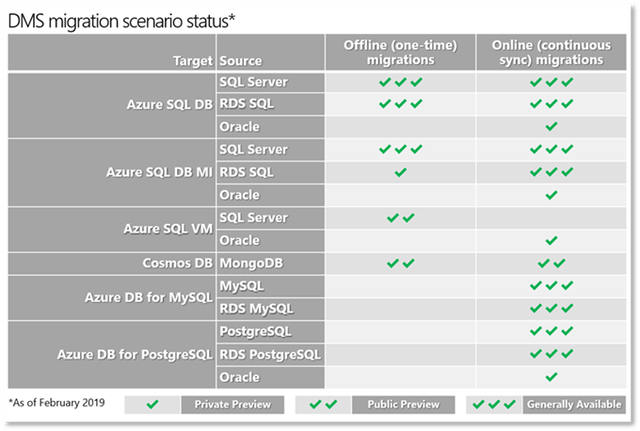Click online checkmarks for Azure SQL DB MI RDS SQL
The image size is (640, 431).
click(x=551, y=172)
